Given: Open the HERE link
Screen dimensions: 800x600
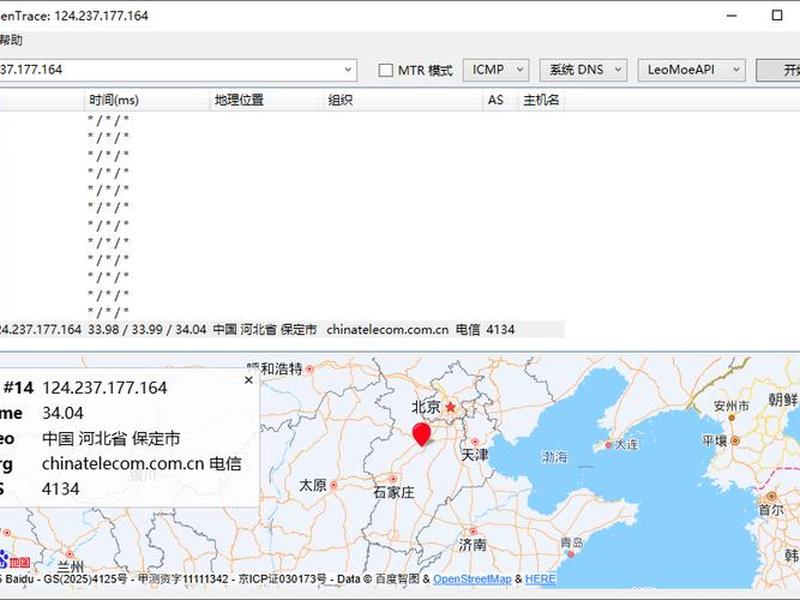Looking at the screenshot, I should pyautogui.click(x=540, y=579).
